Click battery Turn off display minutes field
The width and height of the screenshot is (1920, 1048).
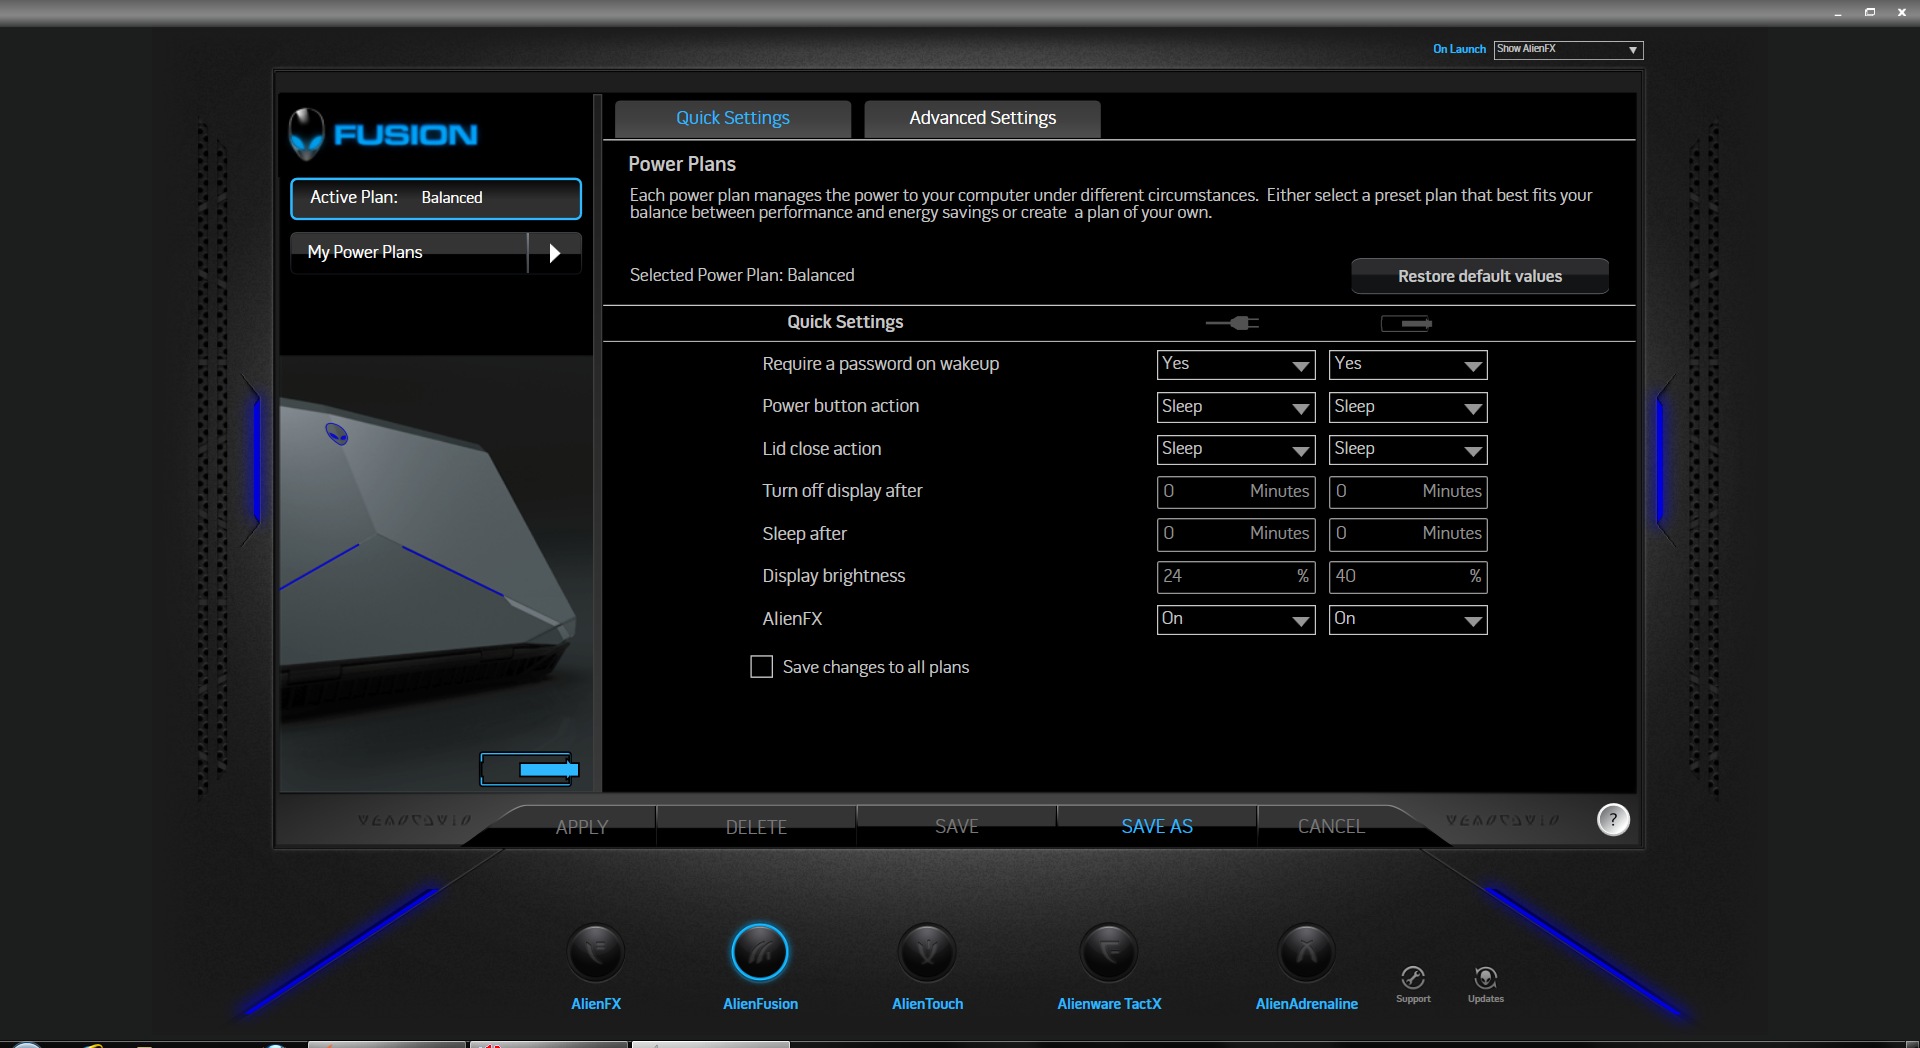tap(1407, 492)
